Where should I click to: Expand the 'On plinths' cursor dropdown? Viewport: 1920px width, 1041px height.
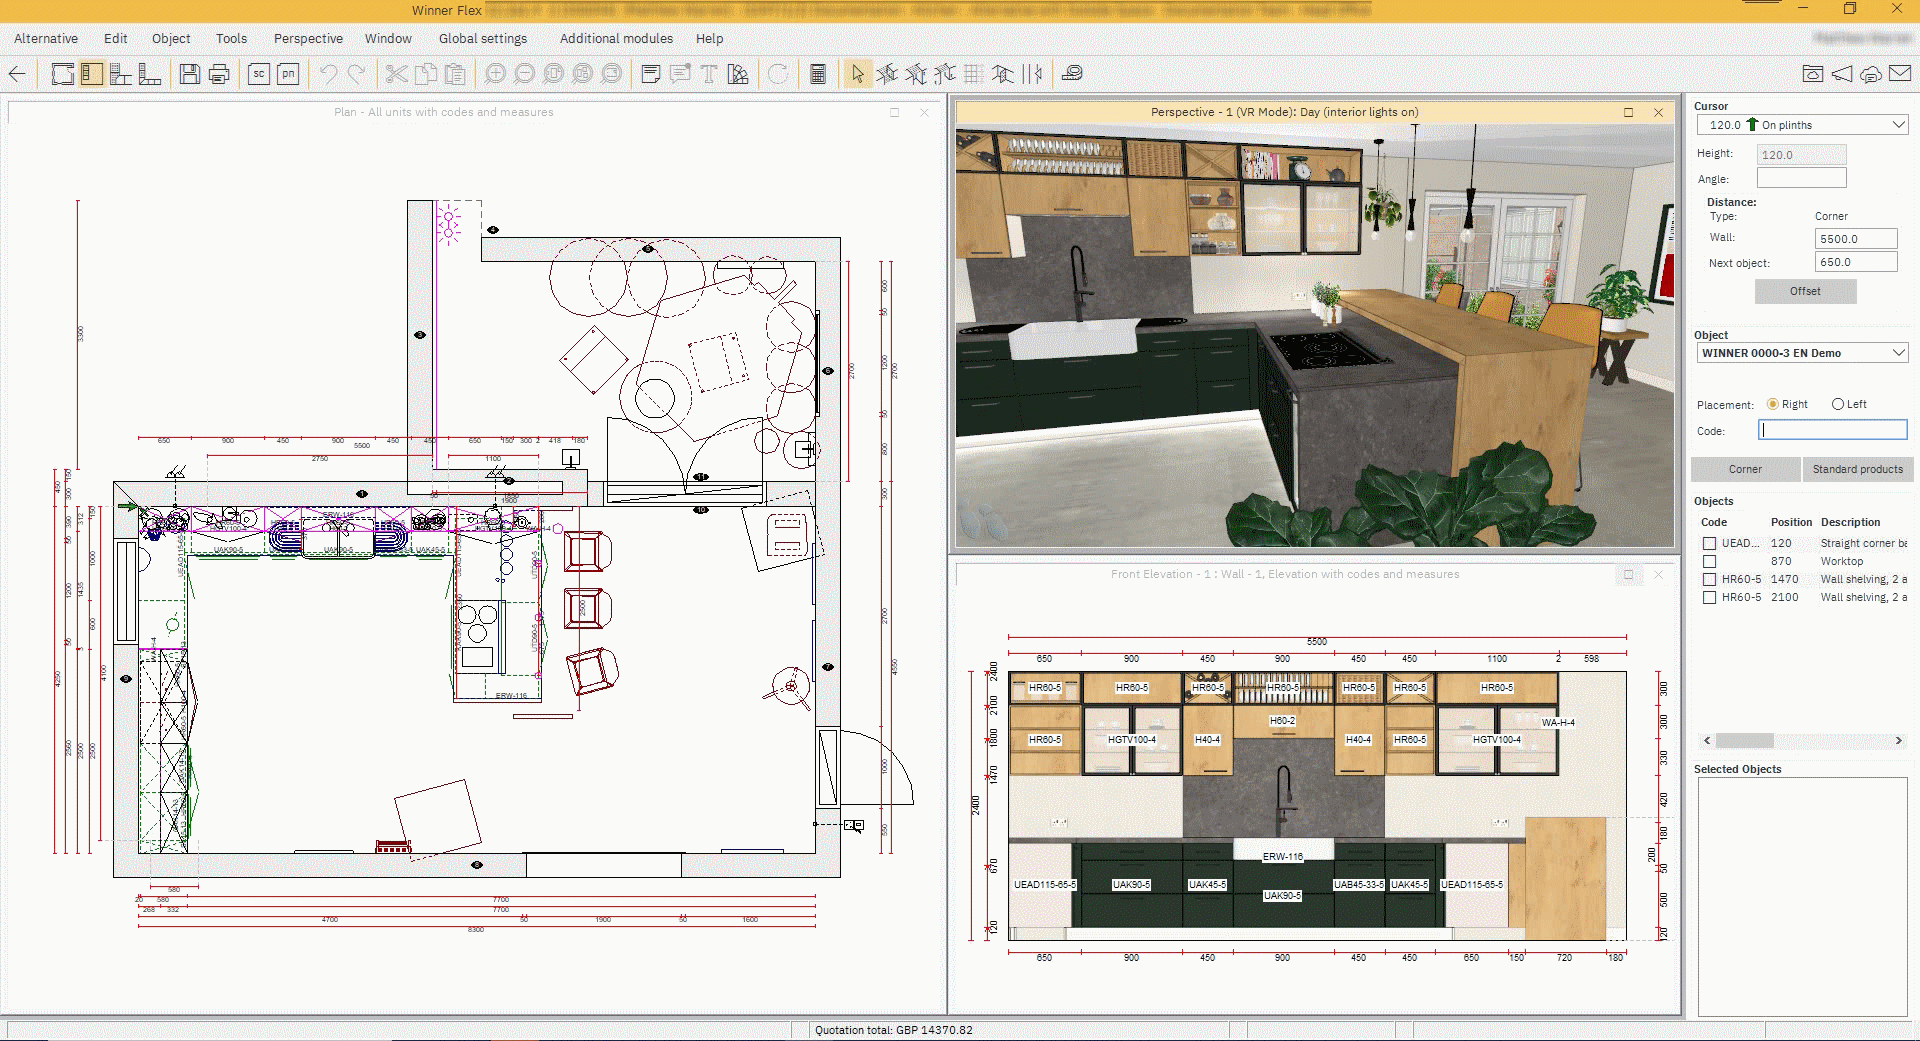[1898, 125]
